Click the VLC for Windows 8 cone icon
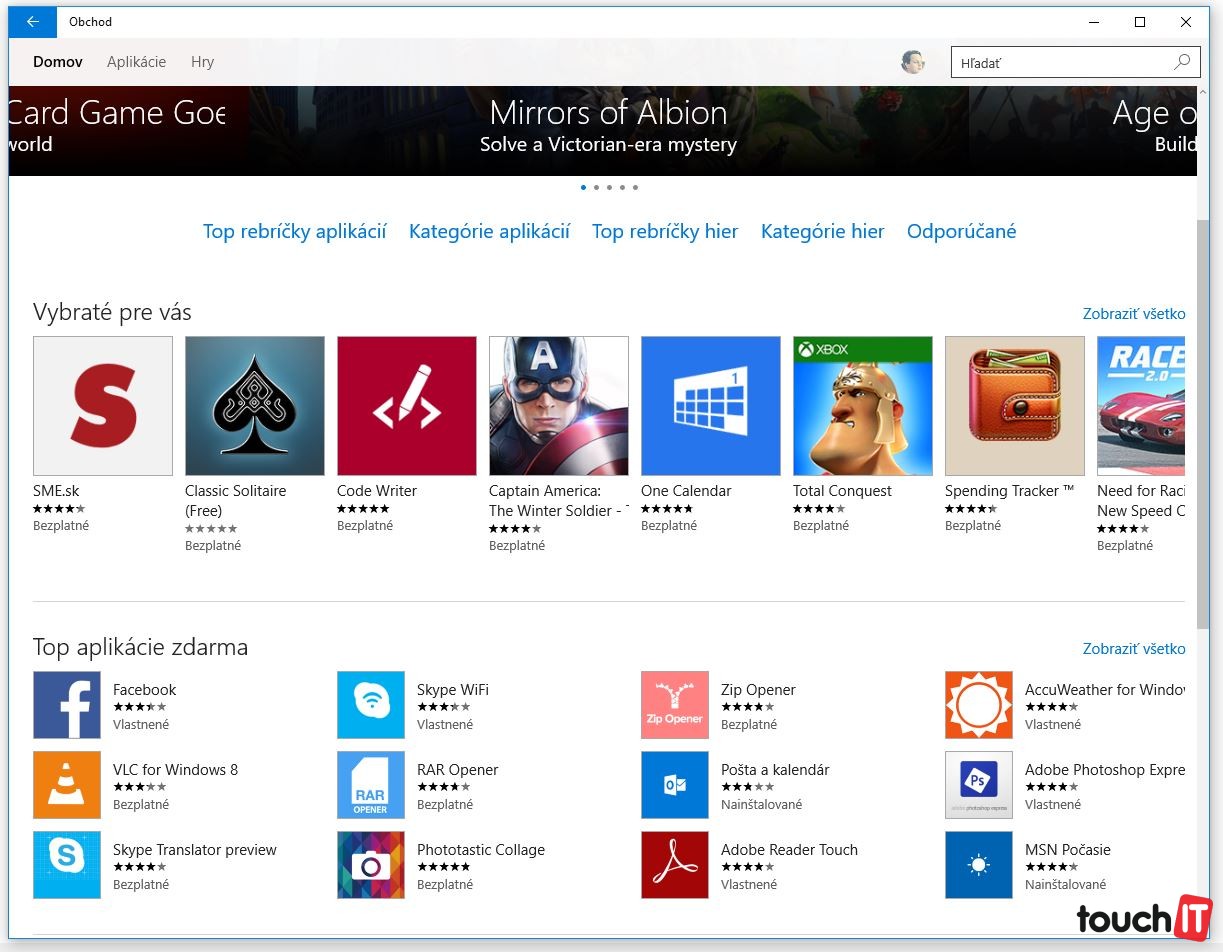 coord(67,785)
